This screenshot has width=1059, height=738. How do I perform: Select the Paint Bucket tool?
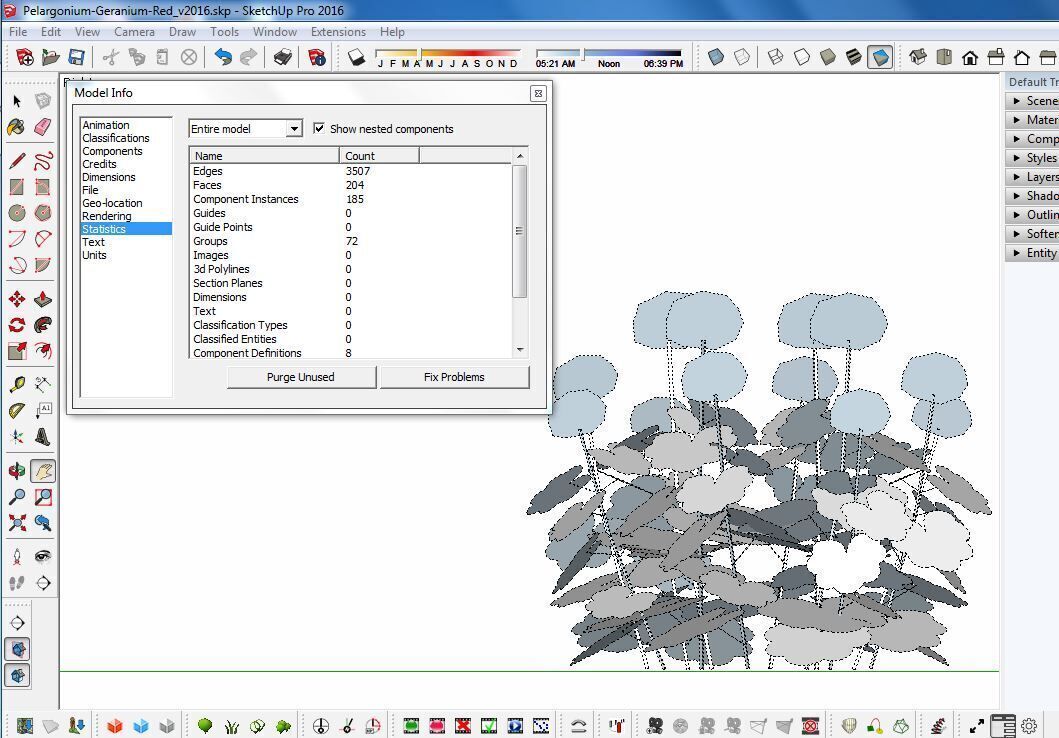(x=17, y=126)
